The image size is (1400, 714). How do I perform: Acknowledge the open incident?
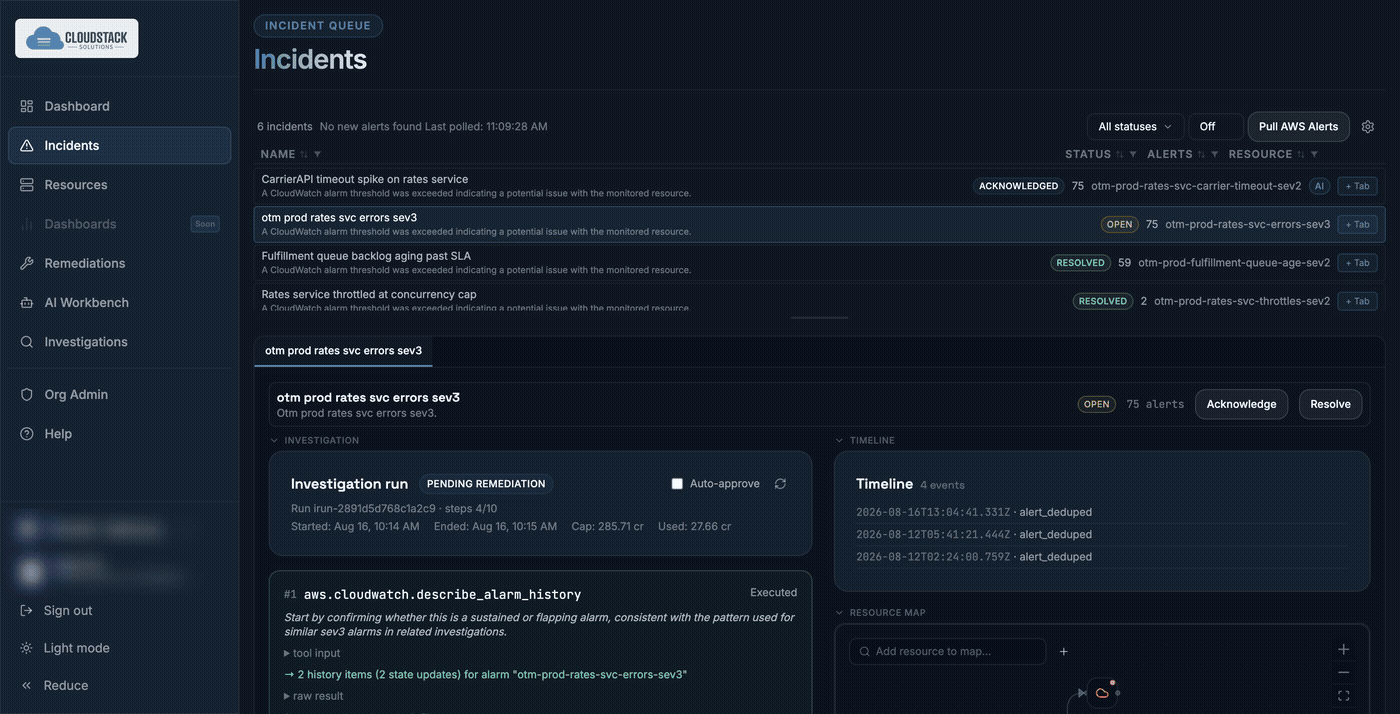[1241, 404]
